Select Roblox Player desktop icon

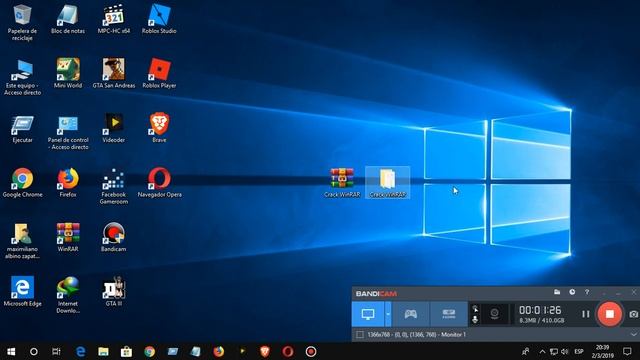159,73
